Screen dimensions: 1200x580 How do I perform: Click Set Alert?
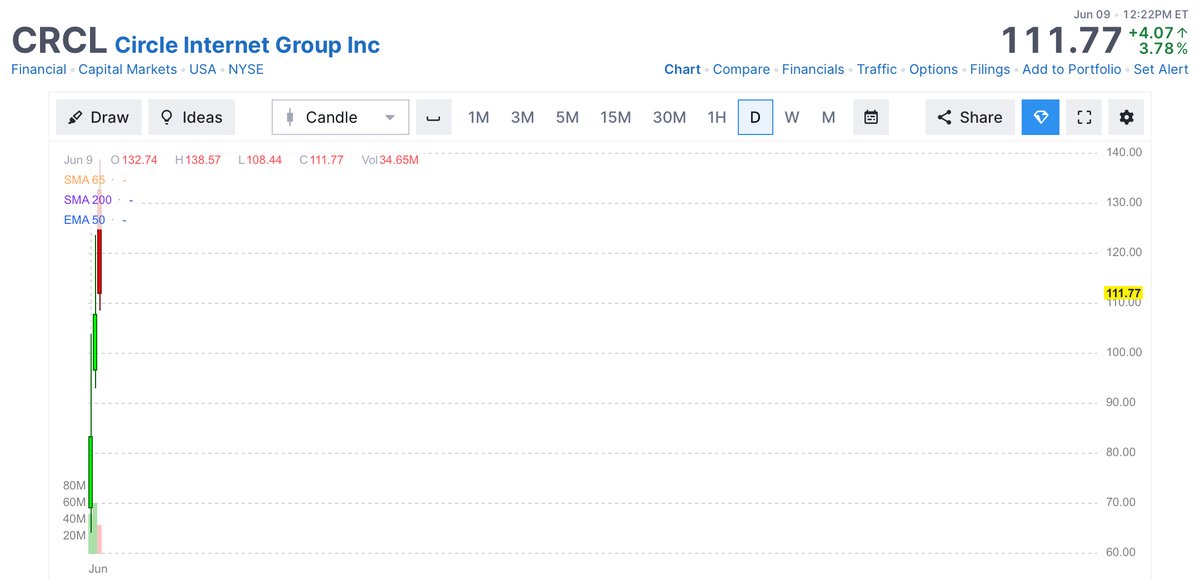(1161, 69)
